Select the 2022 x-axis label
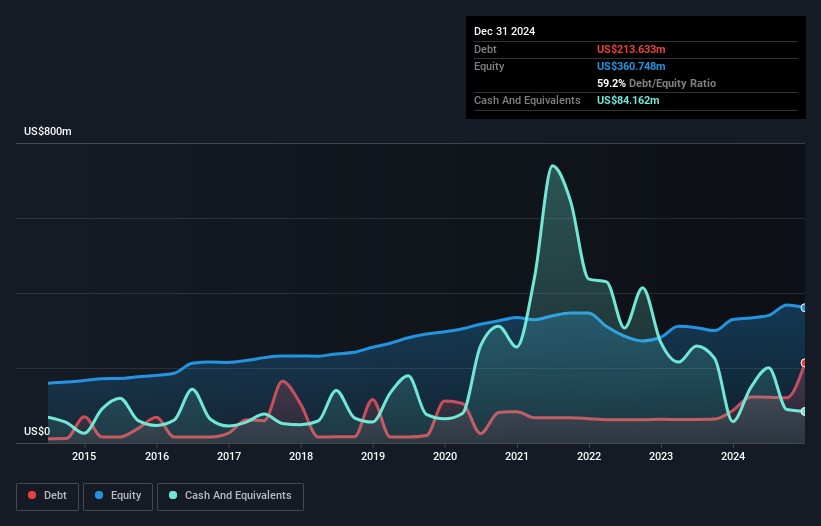 tap(589, 457)
